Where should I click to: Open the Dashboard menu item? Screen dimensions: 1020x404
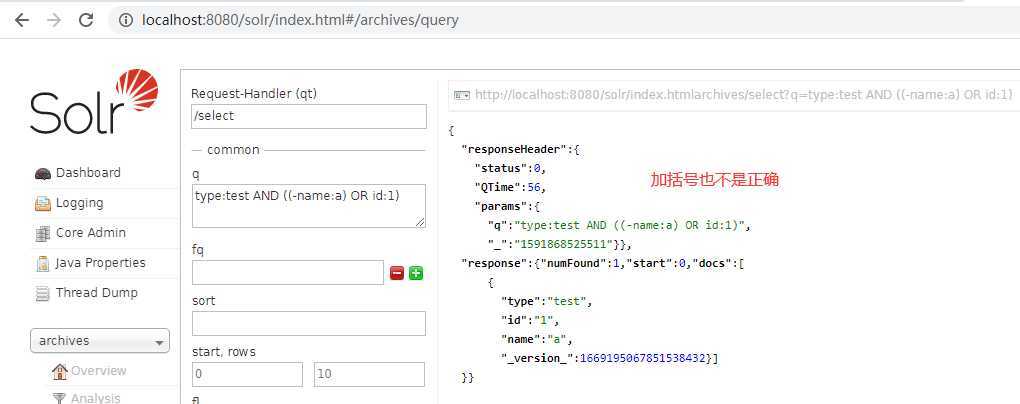[x=87, y=173]
